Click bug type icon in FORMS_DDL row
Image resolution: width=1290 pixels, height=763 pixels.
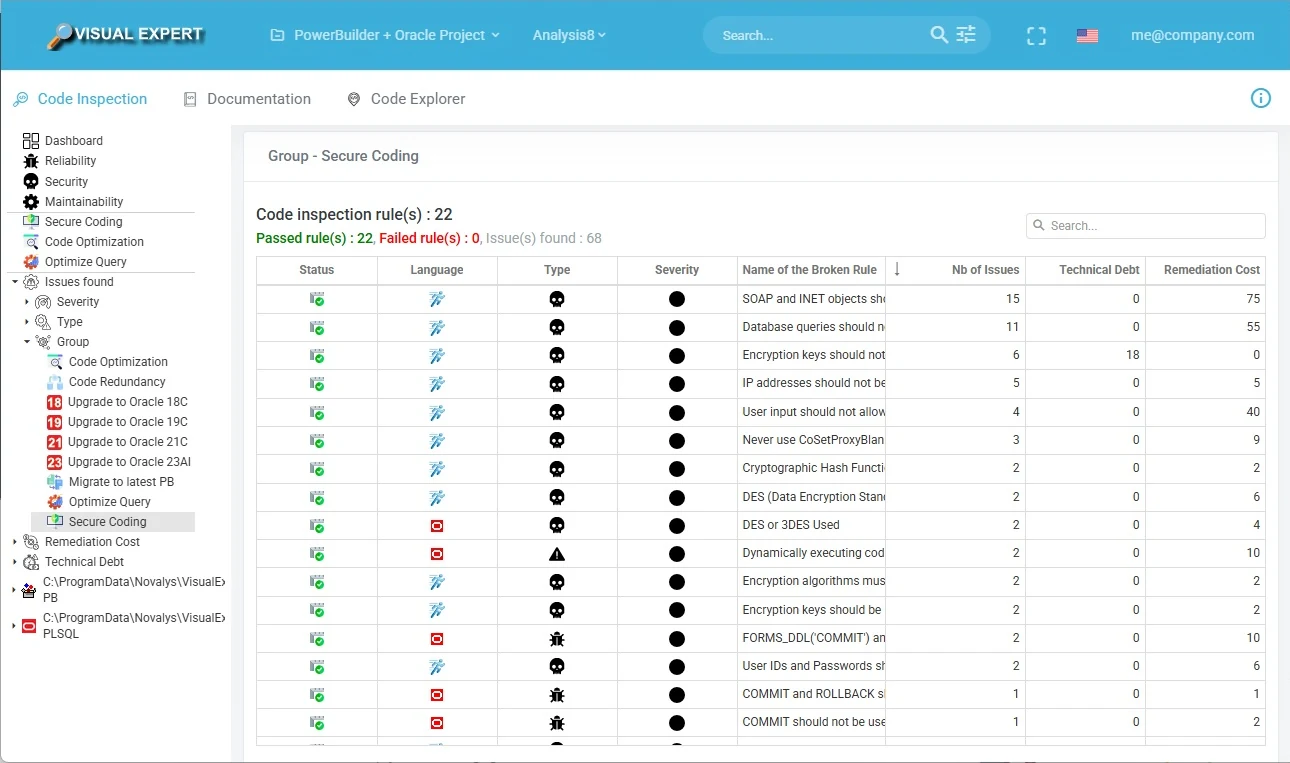557,638
